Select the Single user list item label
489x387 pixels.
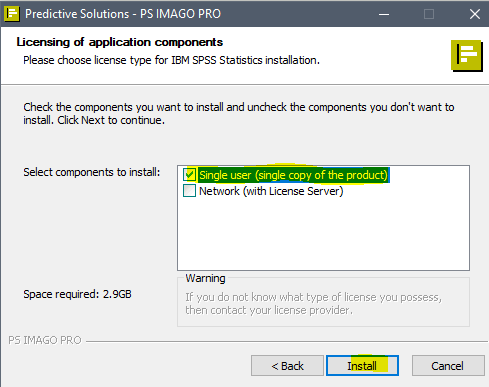[x=293, y=175]
